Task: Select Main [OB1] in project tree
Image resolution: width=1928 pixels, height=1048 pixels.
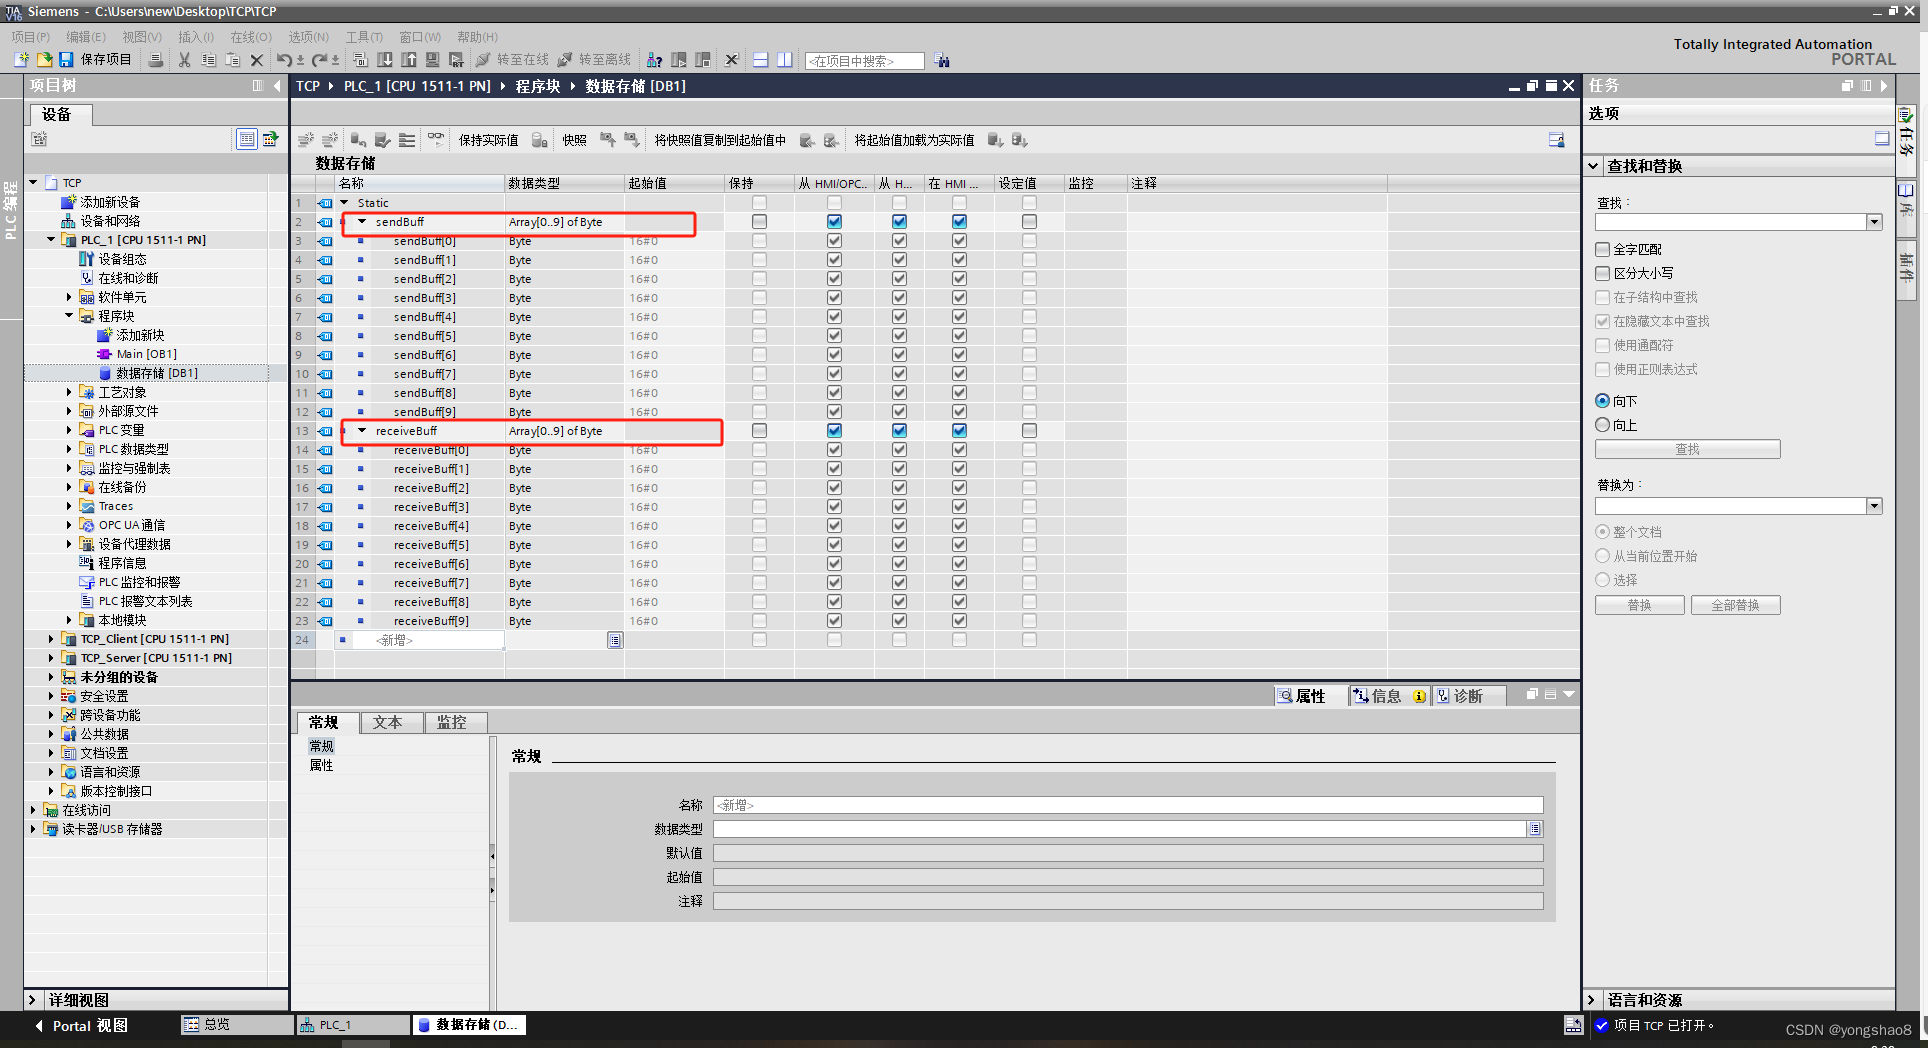Action: [x=146, y=354]
